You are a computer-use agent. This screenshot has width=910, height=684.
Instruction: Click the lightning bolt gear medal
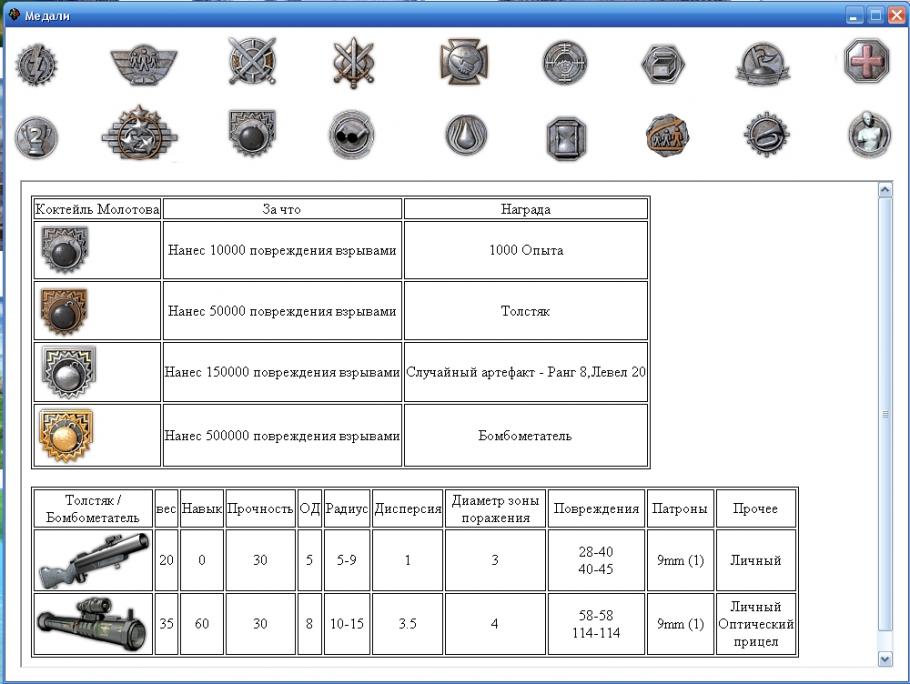tap(36, 65)
